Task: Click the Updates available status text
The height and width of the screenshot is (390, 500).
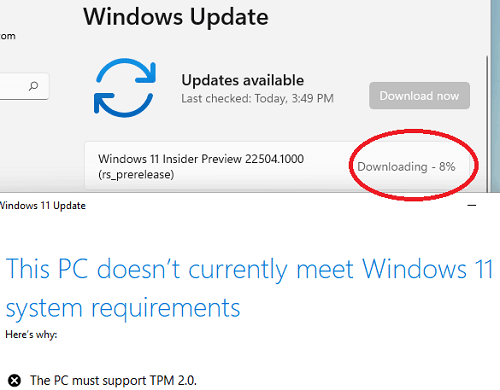Action: [243, 80]
